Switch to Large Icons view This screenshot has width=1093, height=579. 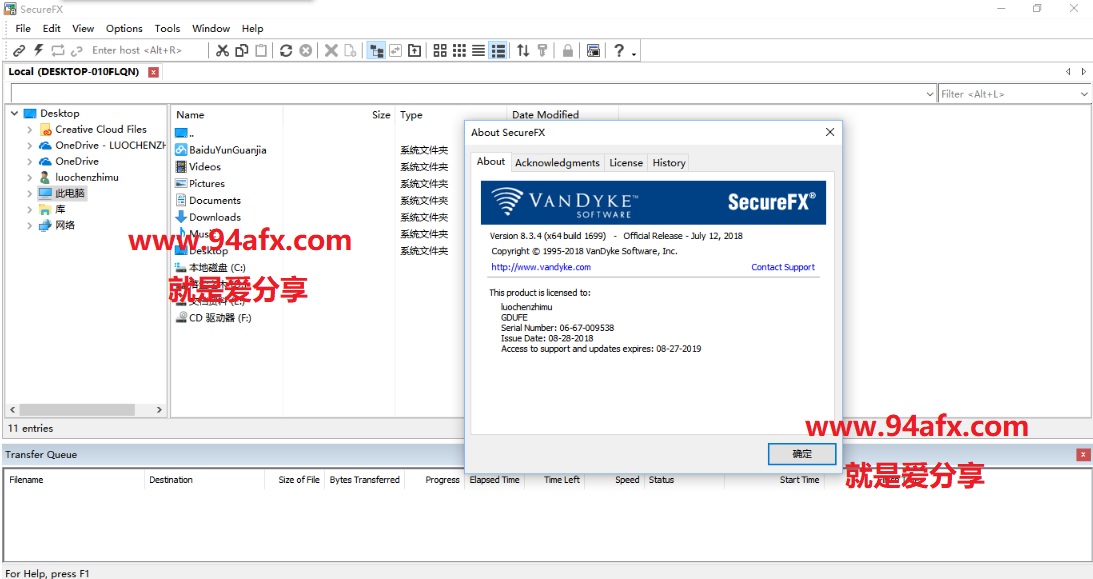click(440, 50)
